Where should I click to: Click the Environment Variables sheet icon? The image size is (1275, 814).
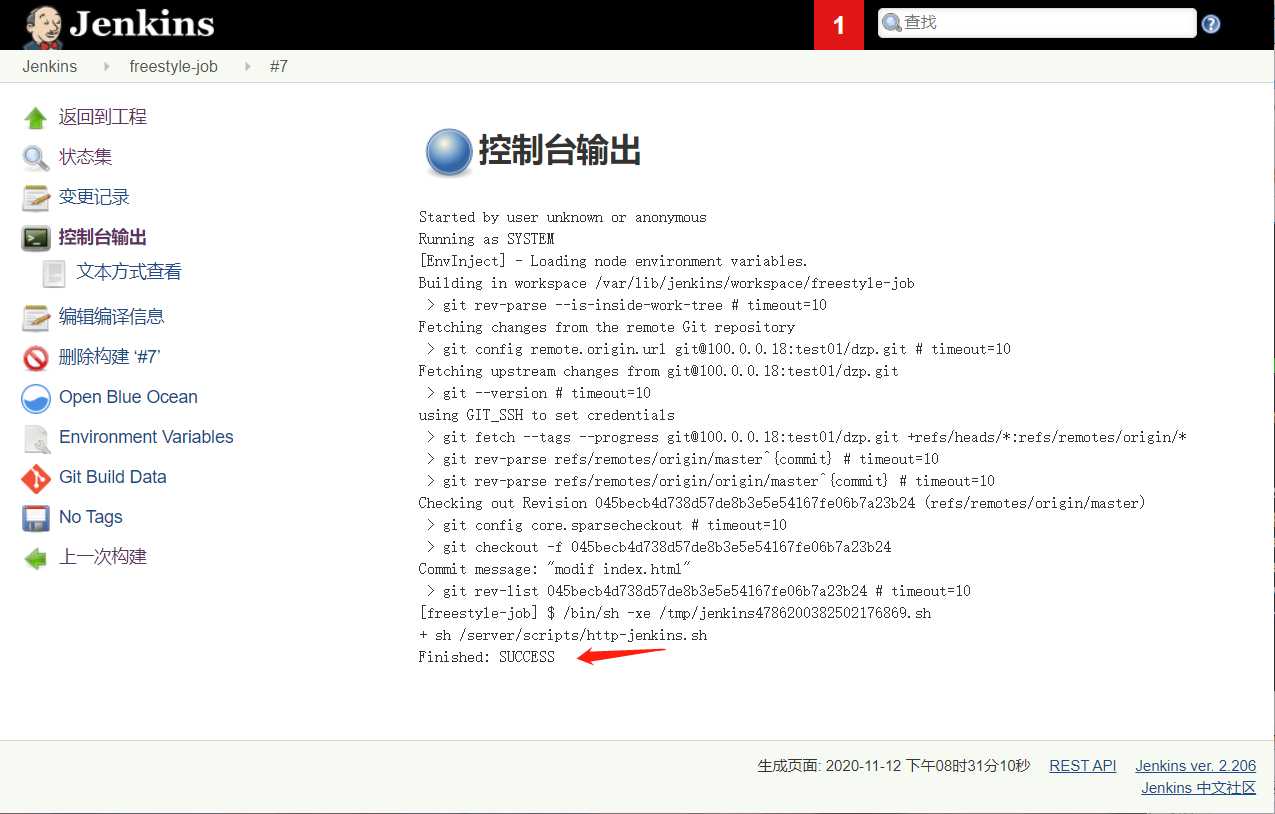[35, 438]
